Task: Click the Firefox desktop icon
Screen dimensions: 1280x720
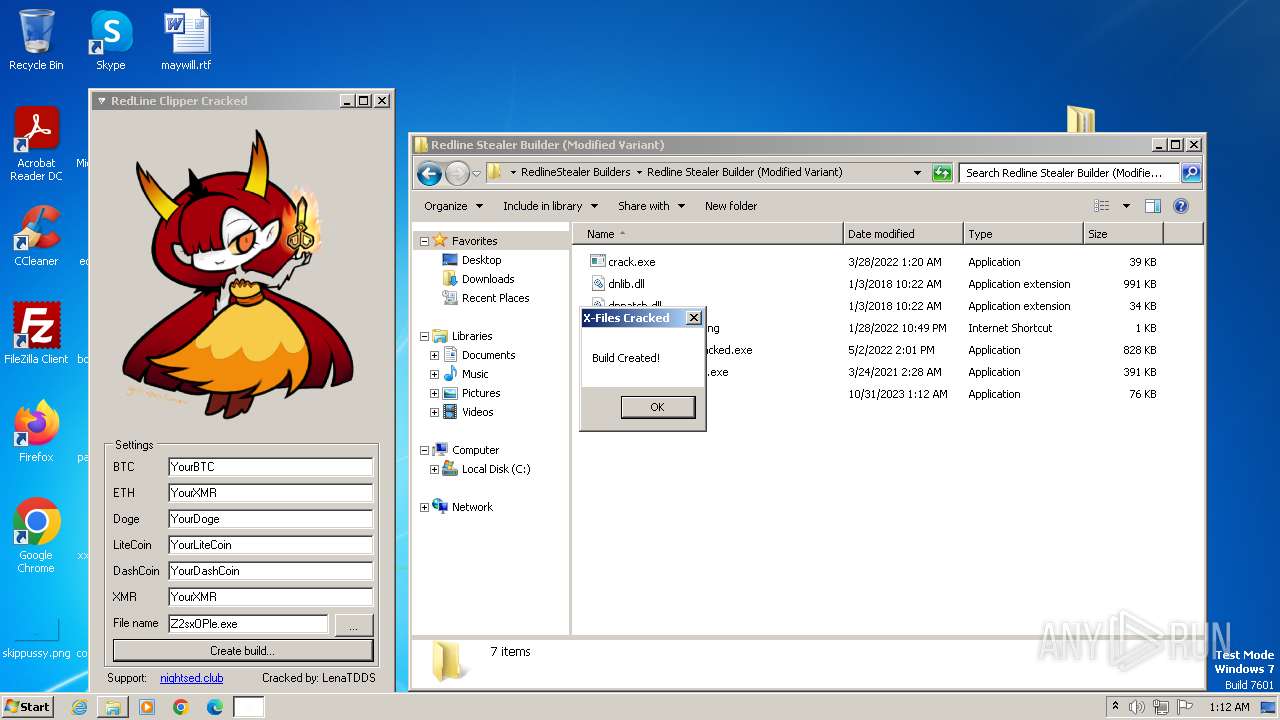Action: [x=36, y=431]
